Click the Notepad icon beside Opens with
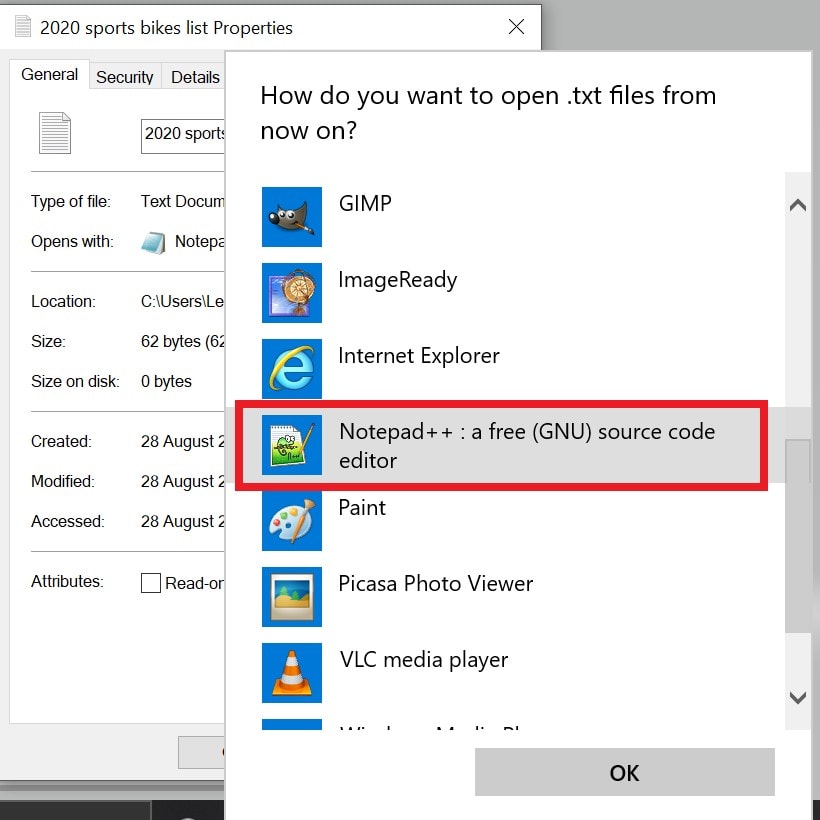 [x=153, y=243]
